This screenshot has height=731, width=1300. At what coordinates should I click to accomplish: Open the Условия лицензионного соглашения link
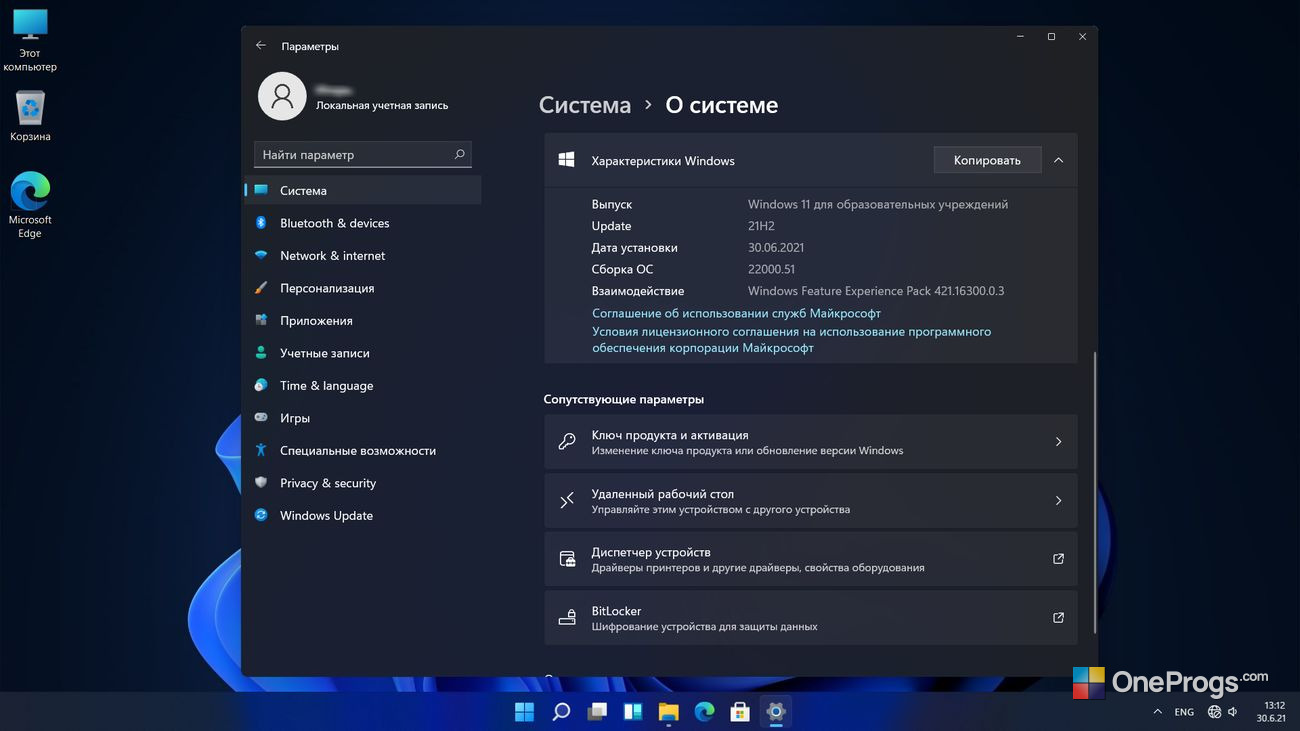click(x=791, y=340)
